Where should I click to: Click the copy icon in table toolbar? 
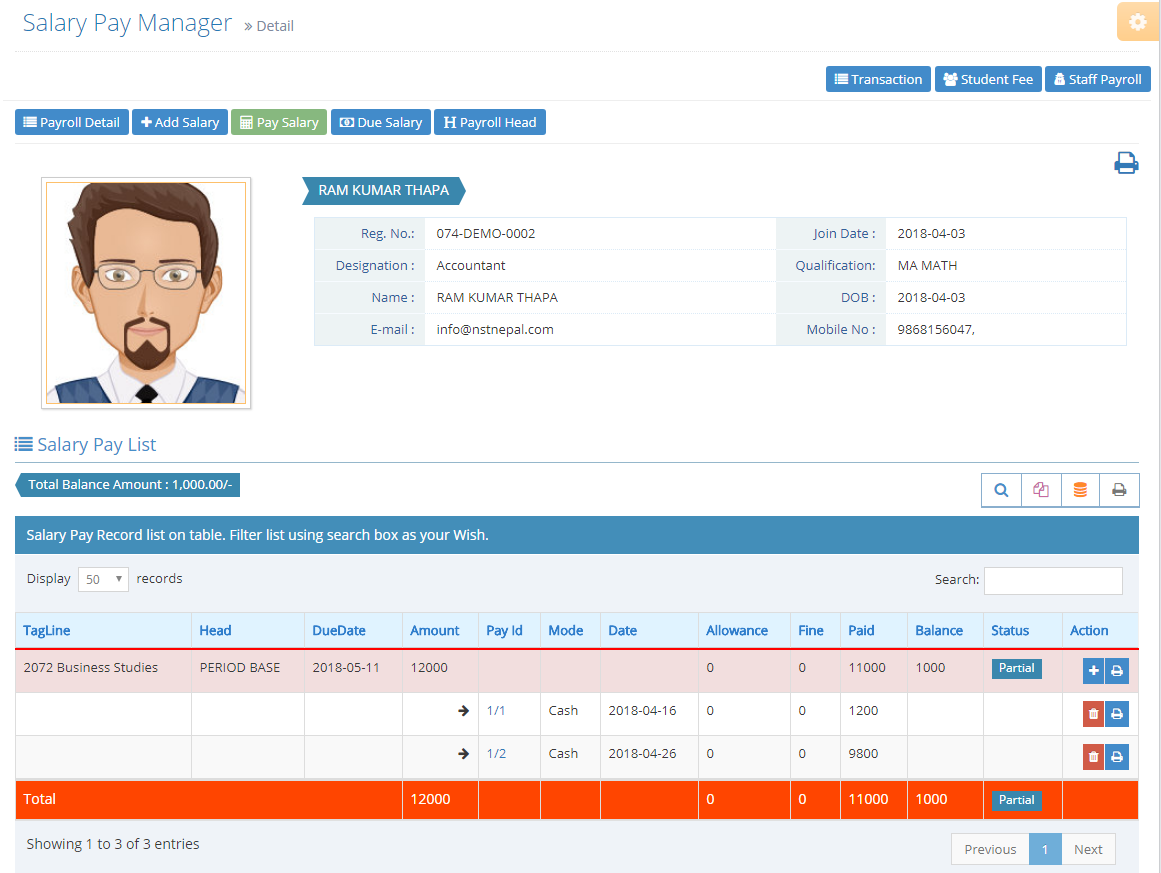click(1041, 490)
